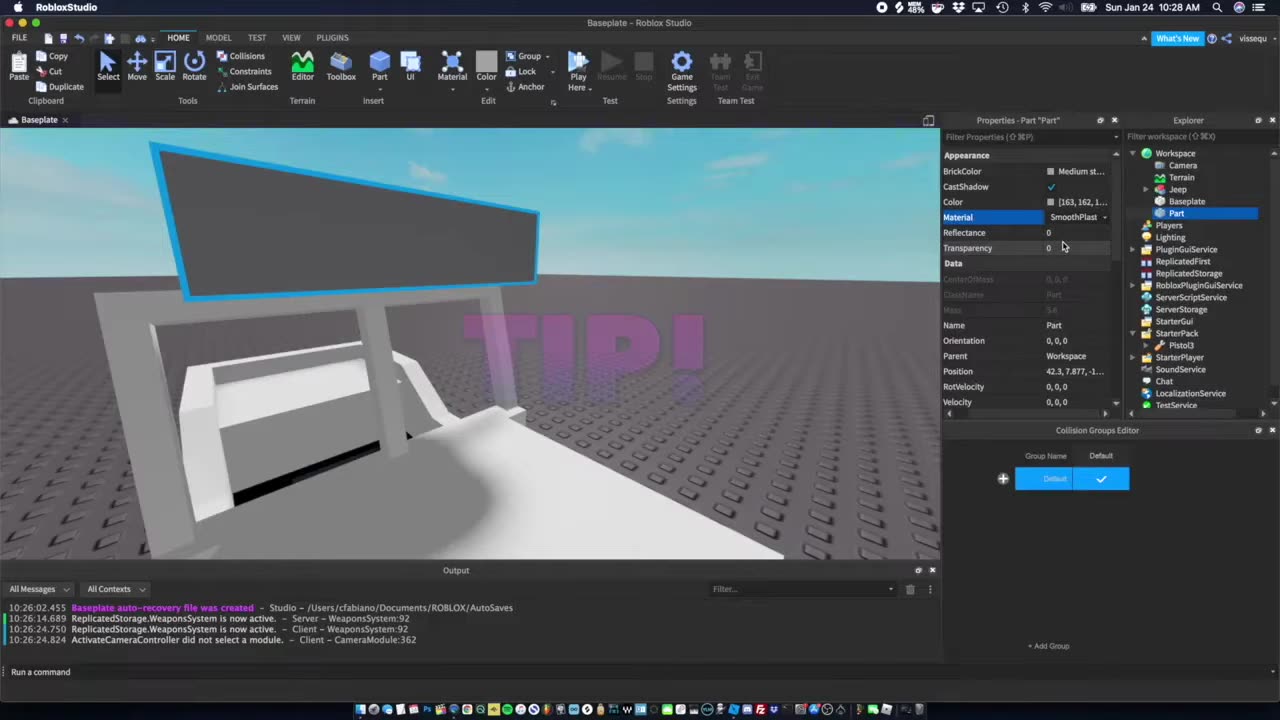
Task: Activate the Scale tool
Action: pos(165,67)
